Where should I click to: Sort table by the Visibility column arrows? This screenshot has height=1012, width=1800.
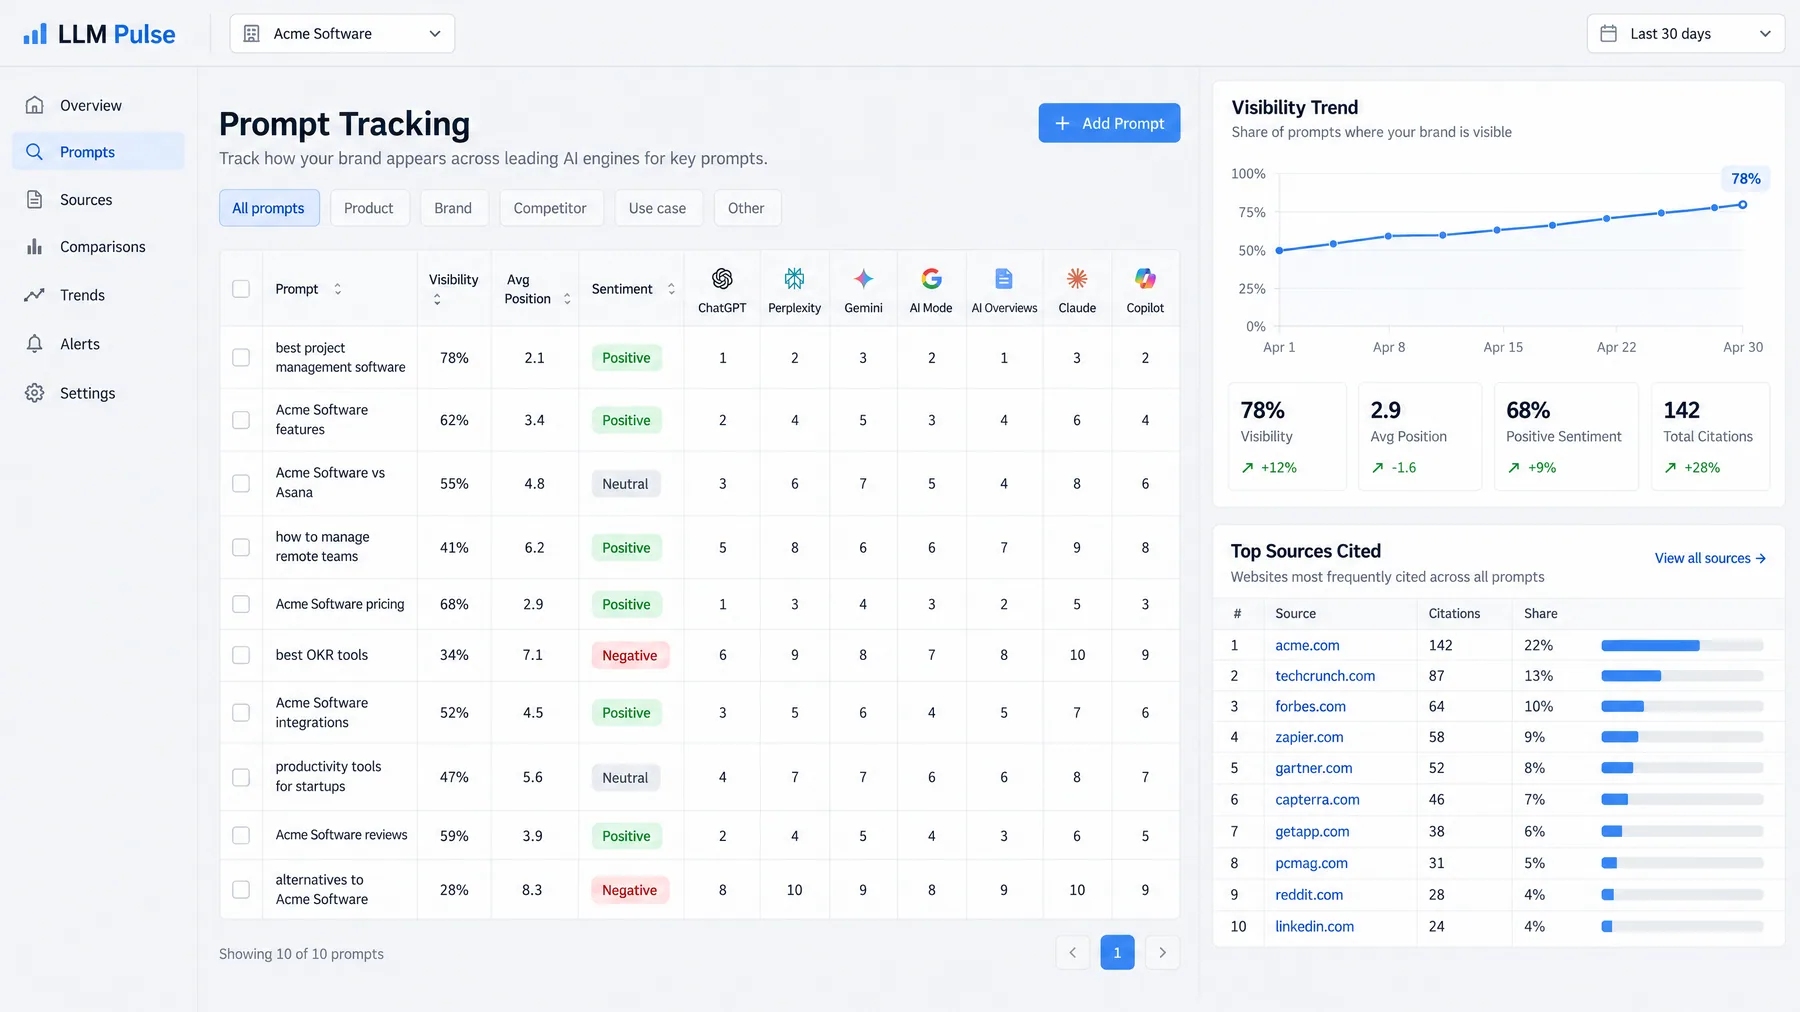pyautogui.click(x=437, y=299)
